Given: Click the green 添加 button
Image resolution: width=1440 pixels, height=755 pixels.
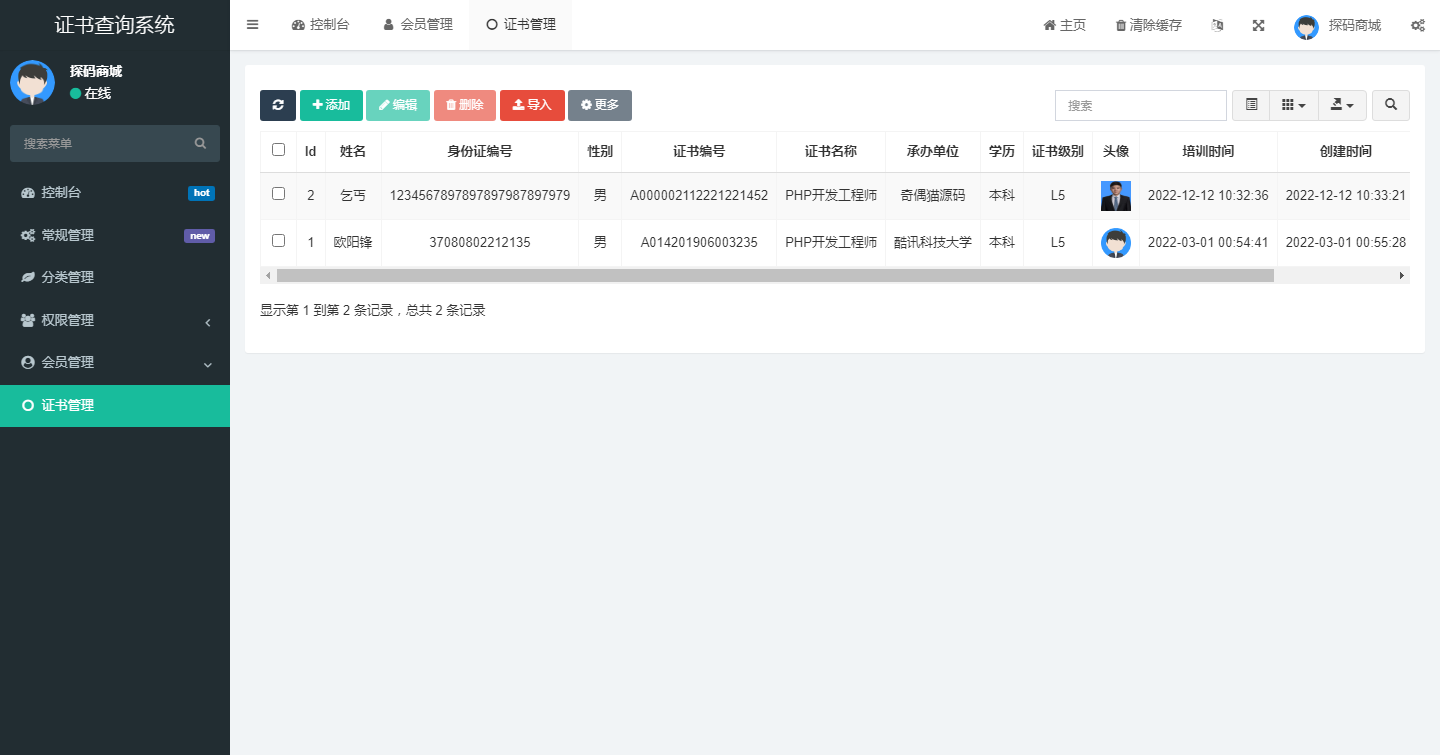Looking at the screenshot, I should pos(331,105).
